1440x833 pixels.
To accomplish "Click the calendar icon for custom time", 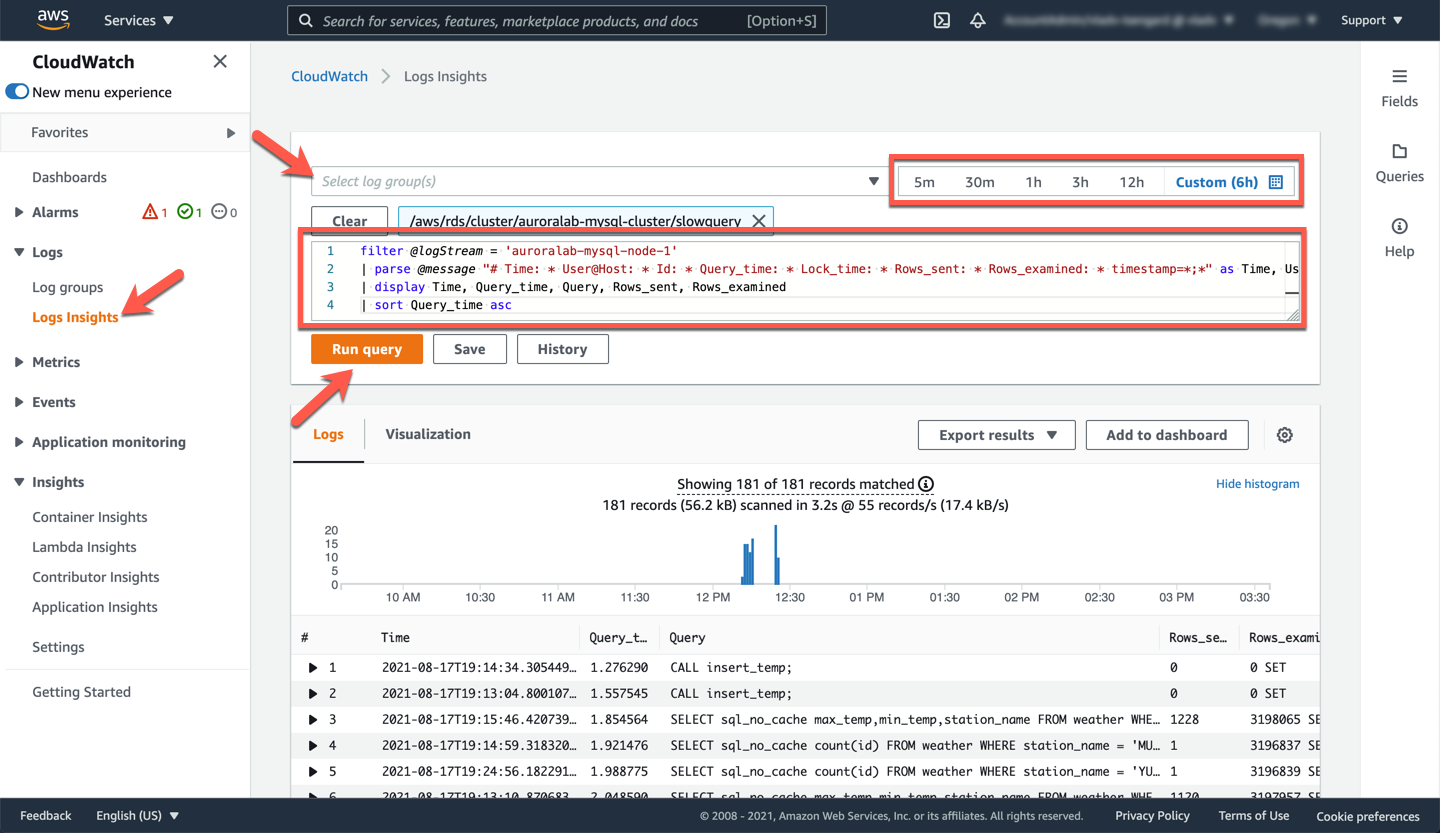I will click(x=1276, y=182).
